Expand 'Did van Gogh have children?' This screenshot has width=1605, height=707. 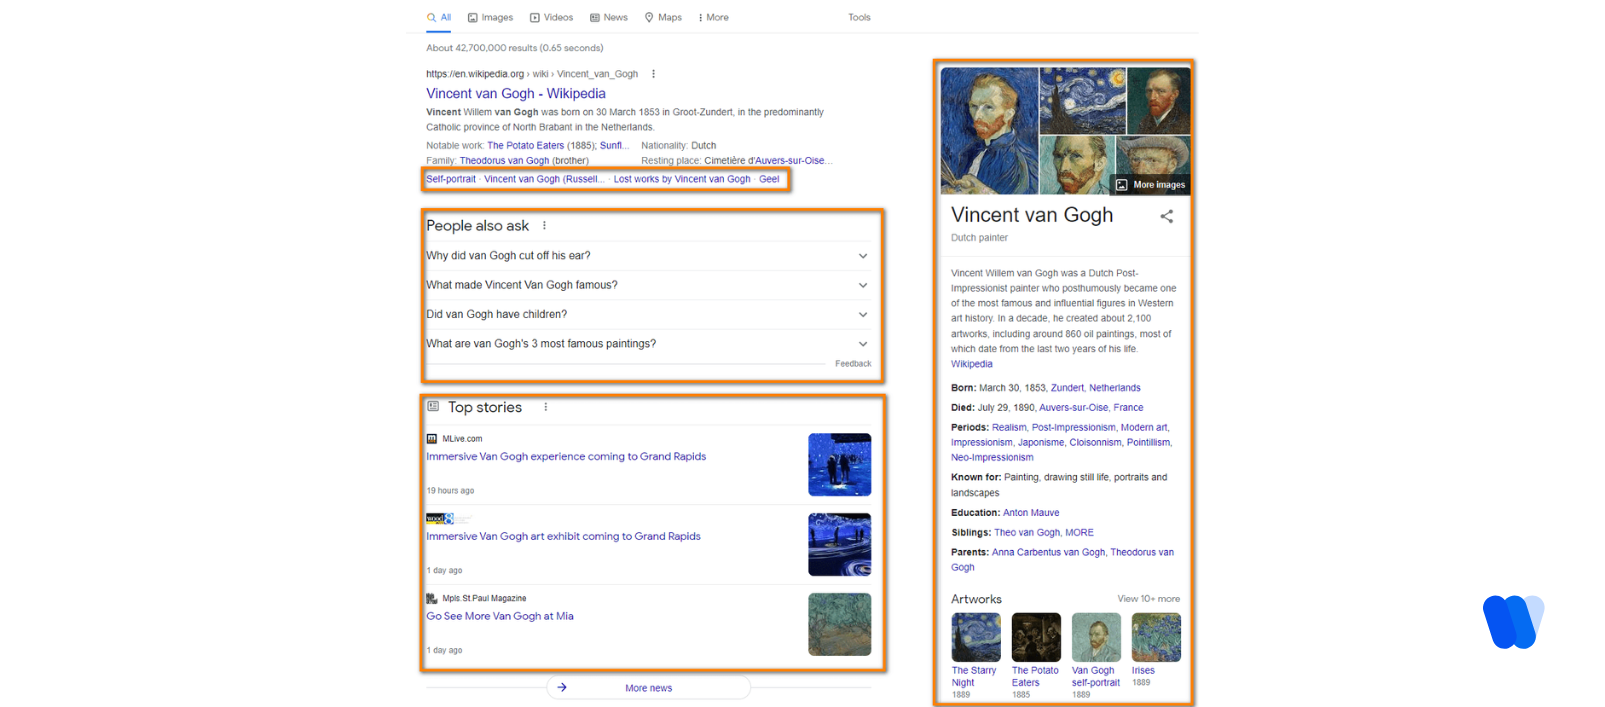pos(648,314)
